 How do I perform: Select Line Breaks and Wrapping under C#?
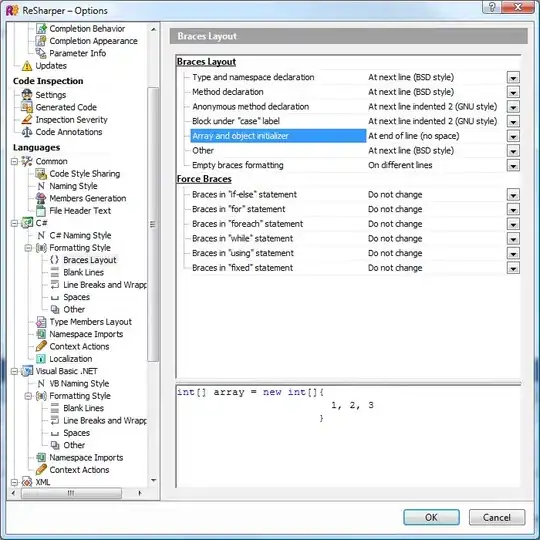105,285
